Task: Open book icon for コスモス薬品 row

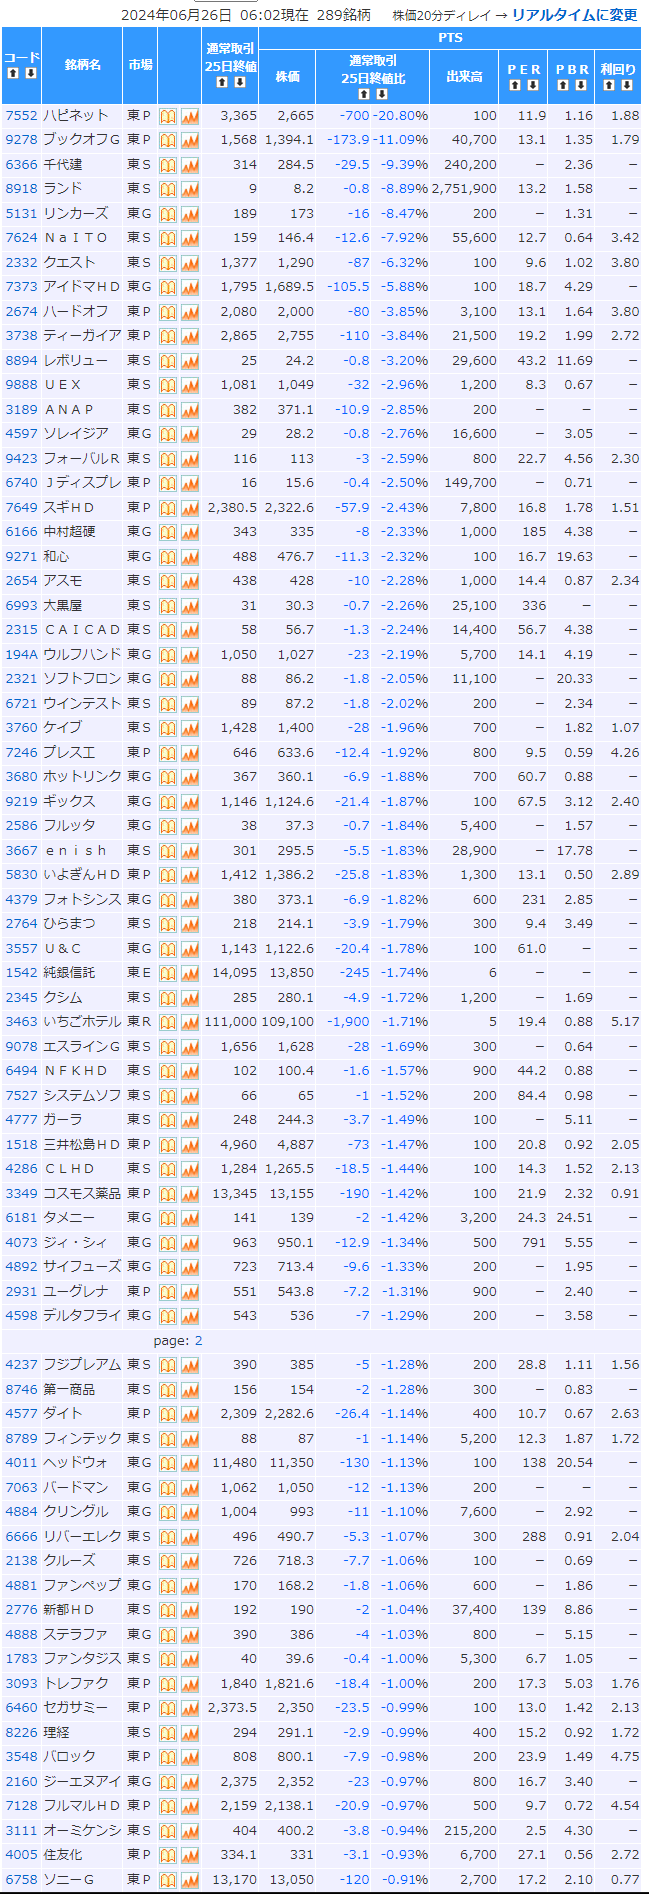Action: pos(168,1194)
